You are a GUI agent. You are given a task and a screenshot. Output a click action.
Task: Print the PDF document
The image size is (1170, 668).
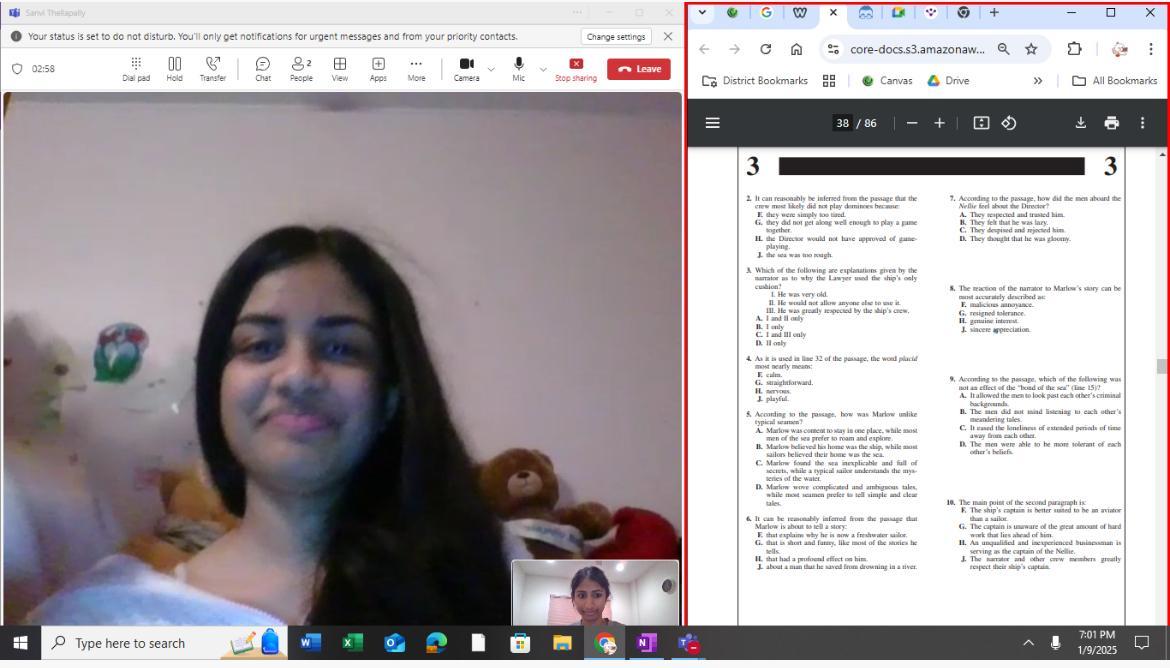click(1112, 123)
